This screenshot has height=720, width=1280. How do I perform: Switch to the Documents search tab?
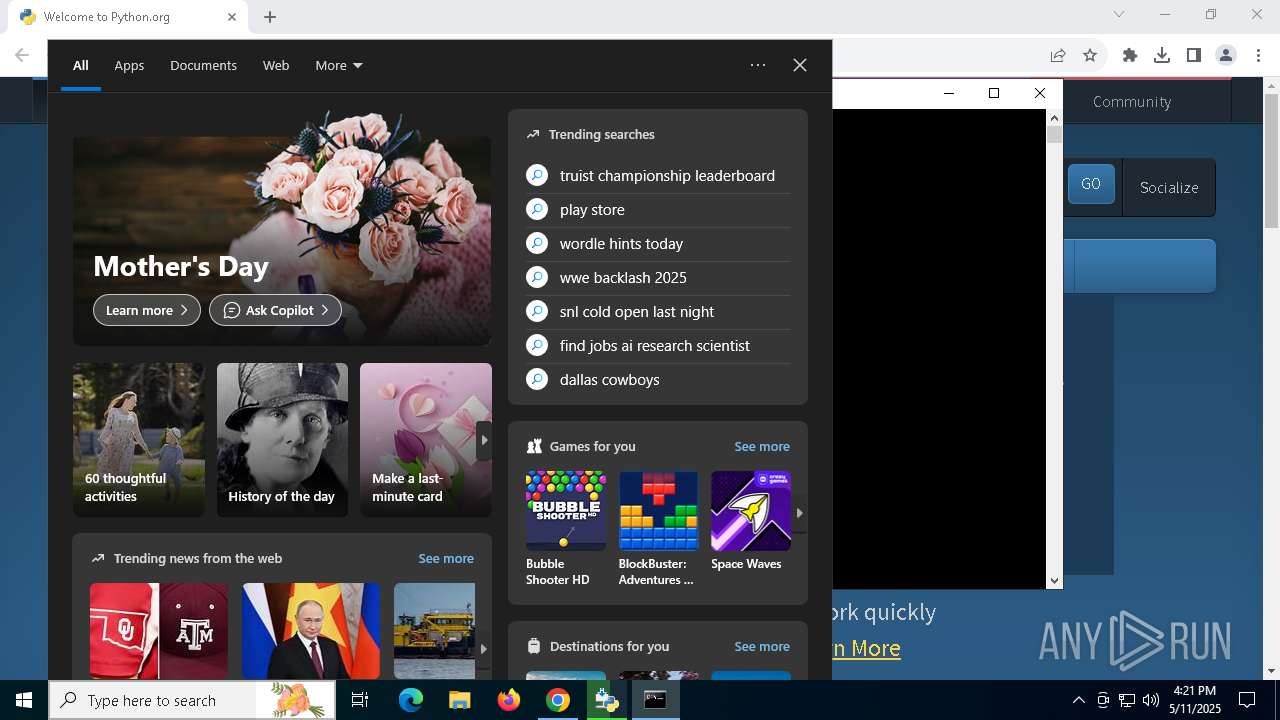click(203, 66)
